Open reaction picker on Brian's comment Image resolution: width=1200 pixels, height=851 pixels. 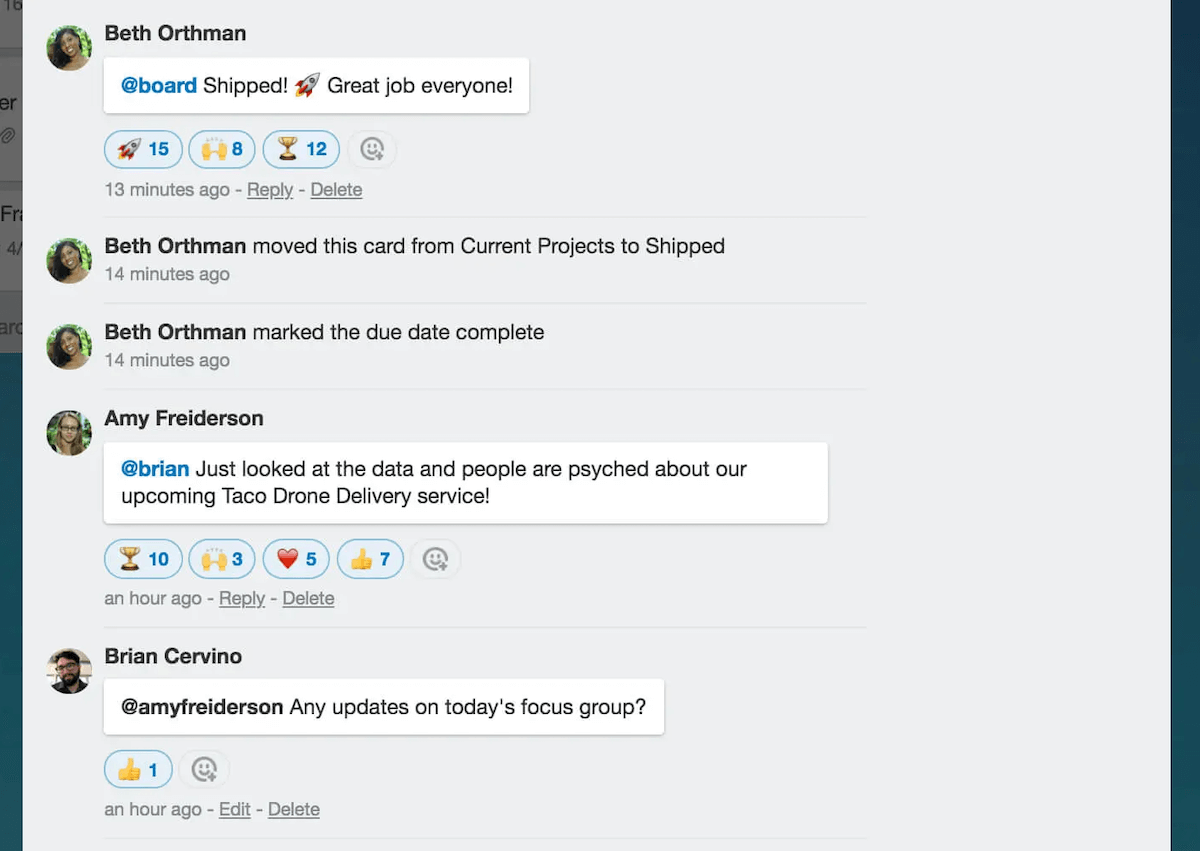(x=204, y=769)
